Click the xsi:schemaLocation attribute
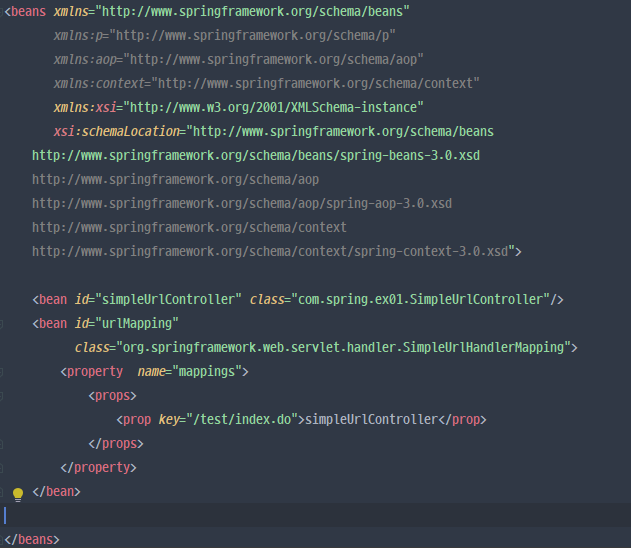 (116, 132)
